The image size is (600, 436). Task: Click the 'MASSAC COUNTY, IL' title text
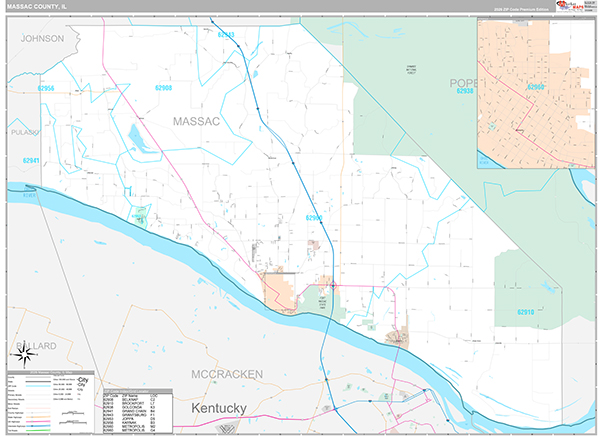pos(36,7)
